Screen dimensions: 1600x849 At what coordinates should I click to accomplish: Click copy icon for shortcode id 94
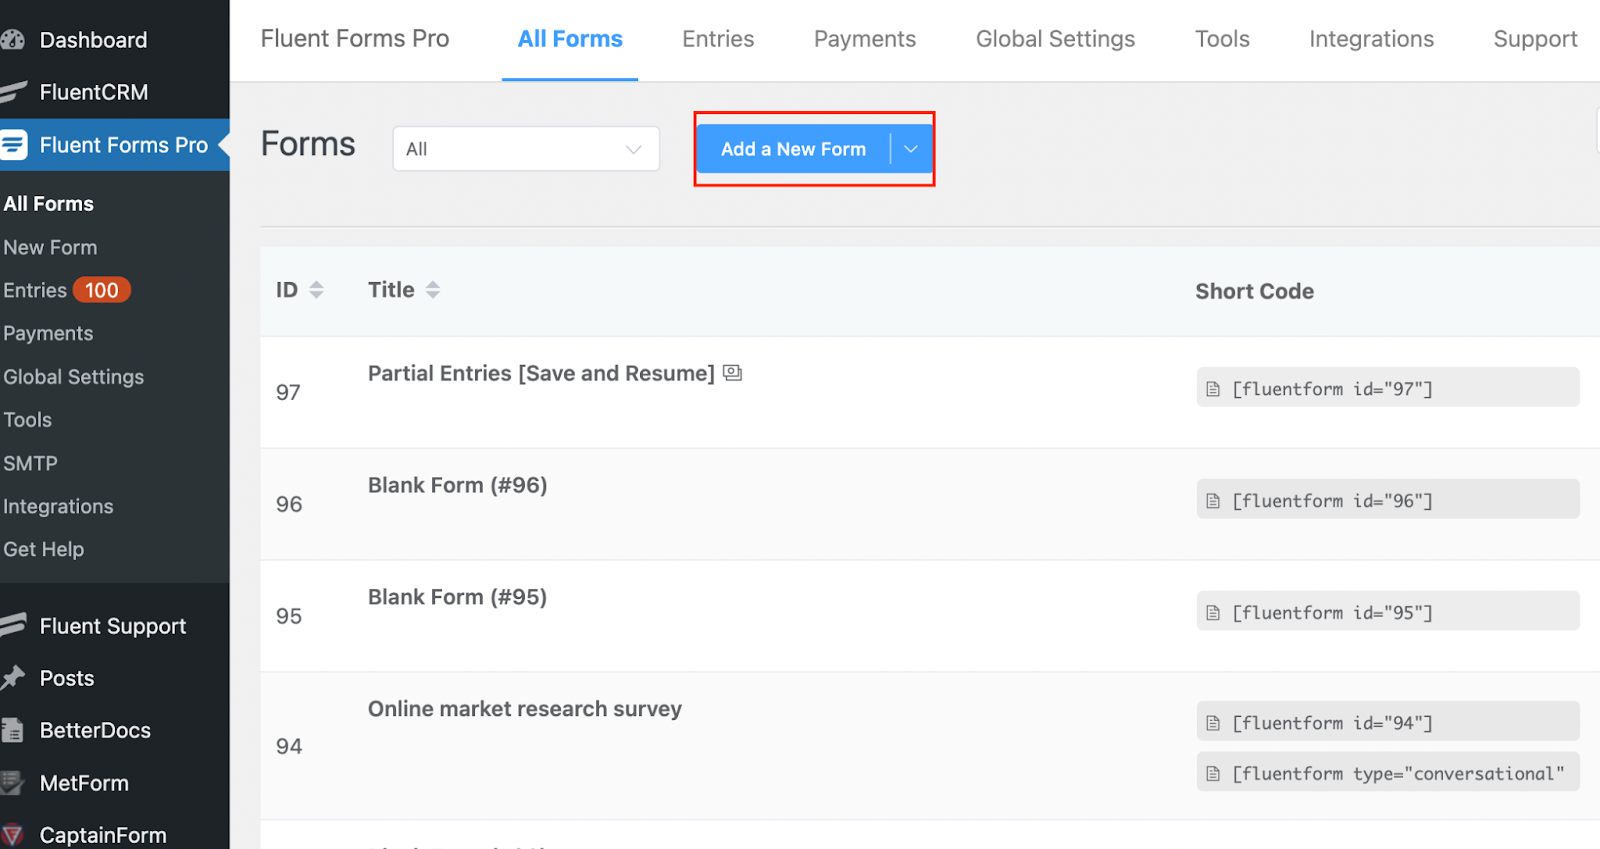(x=1213, y=723)
